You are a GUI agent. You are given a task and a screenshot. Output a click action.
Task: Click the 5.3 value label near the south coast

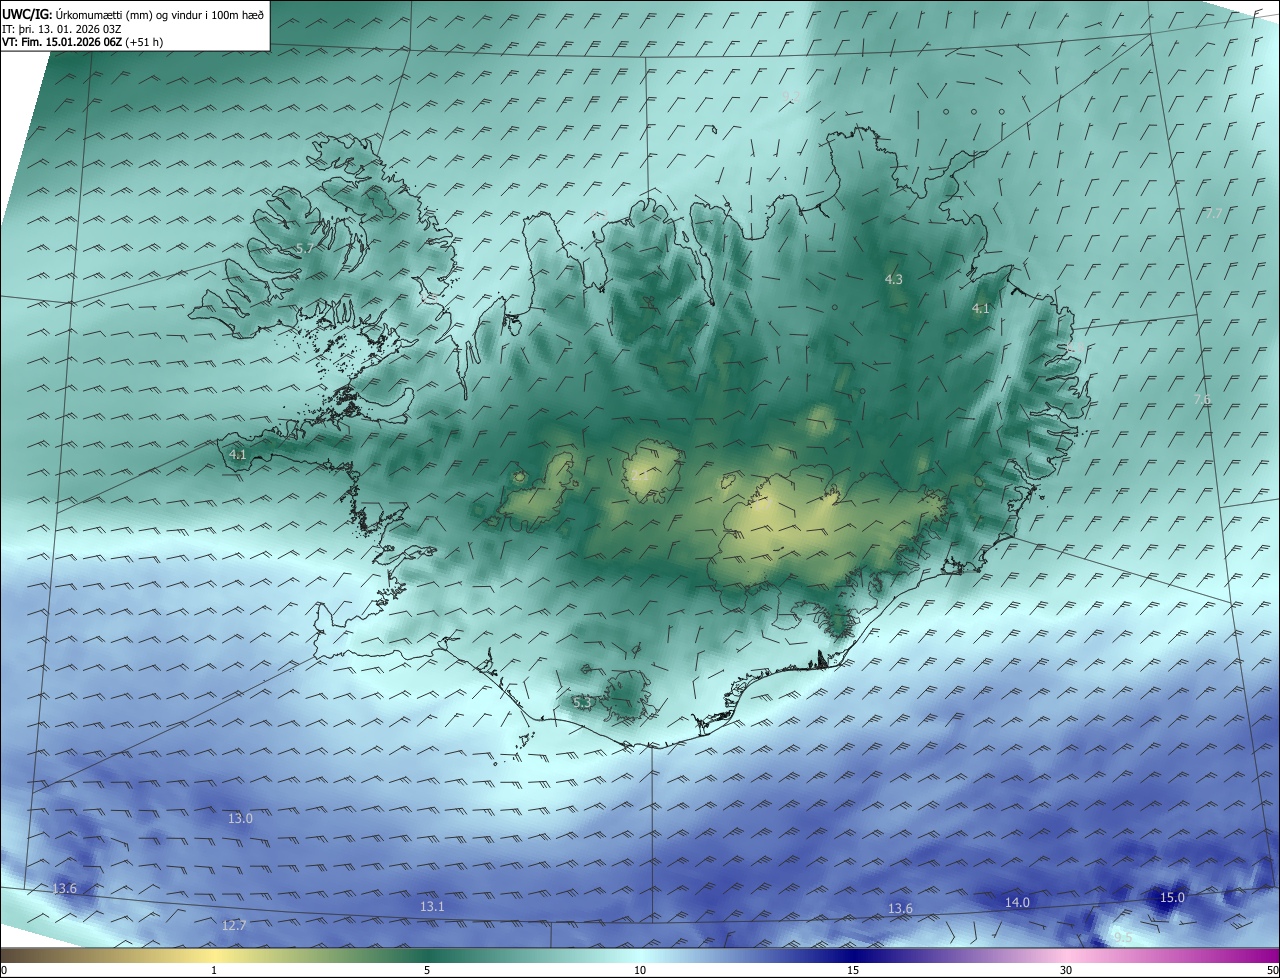(582, 703)
